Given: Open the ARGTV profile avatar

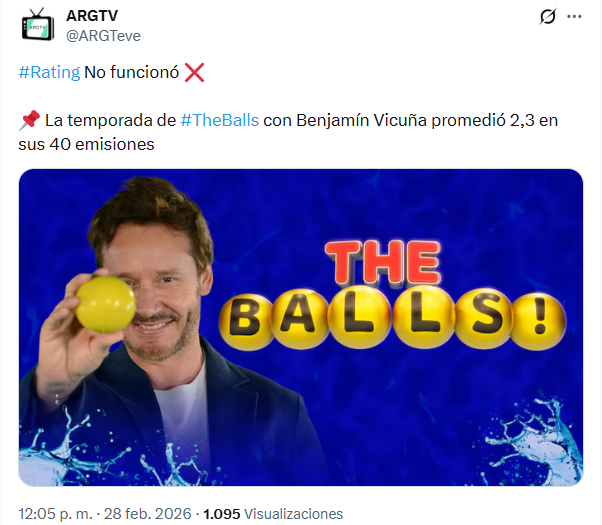Looking at the screenshot, I should (38, 25).
